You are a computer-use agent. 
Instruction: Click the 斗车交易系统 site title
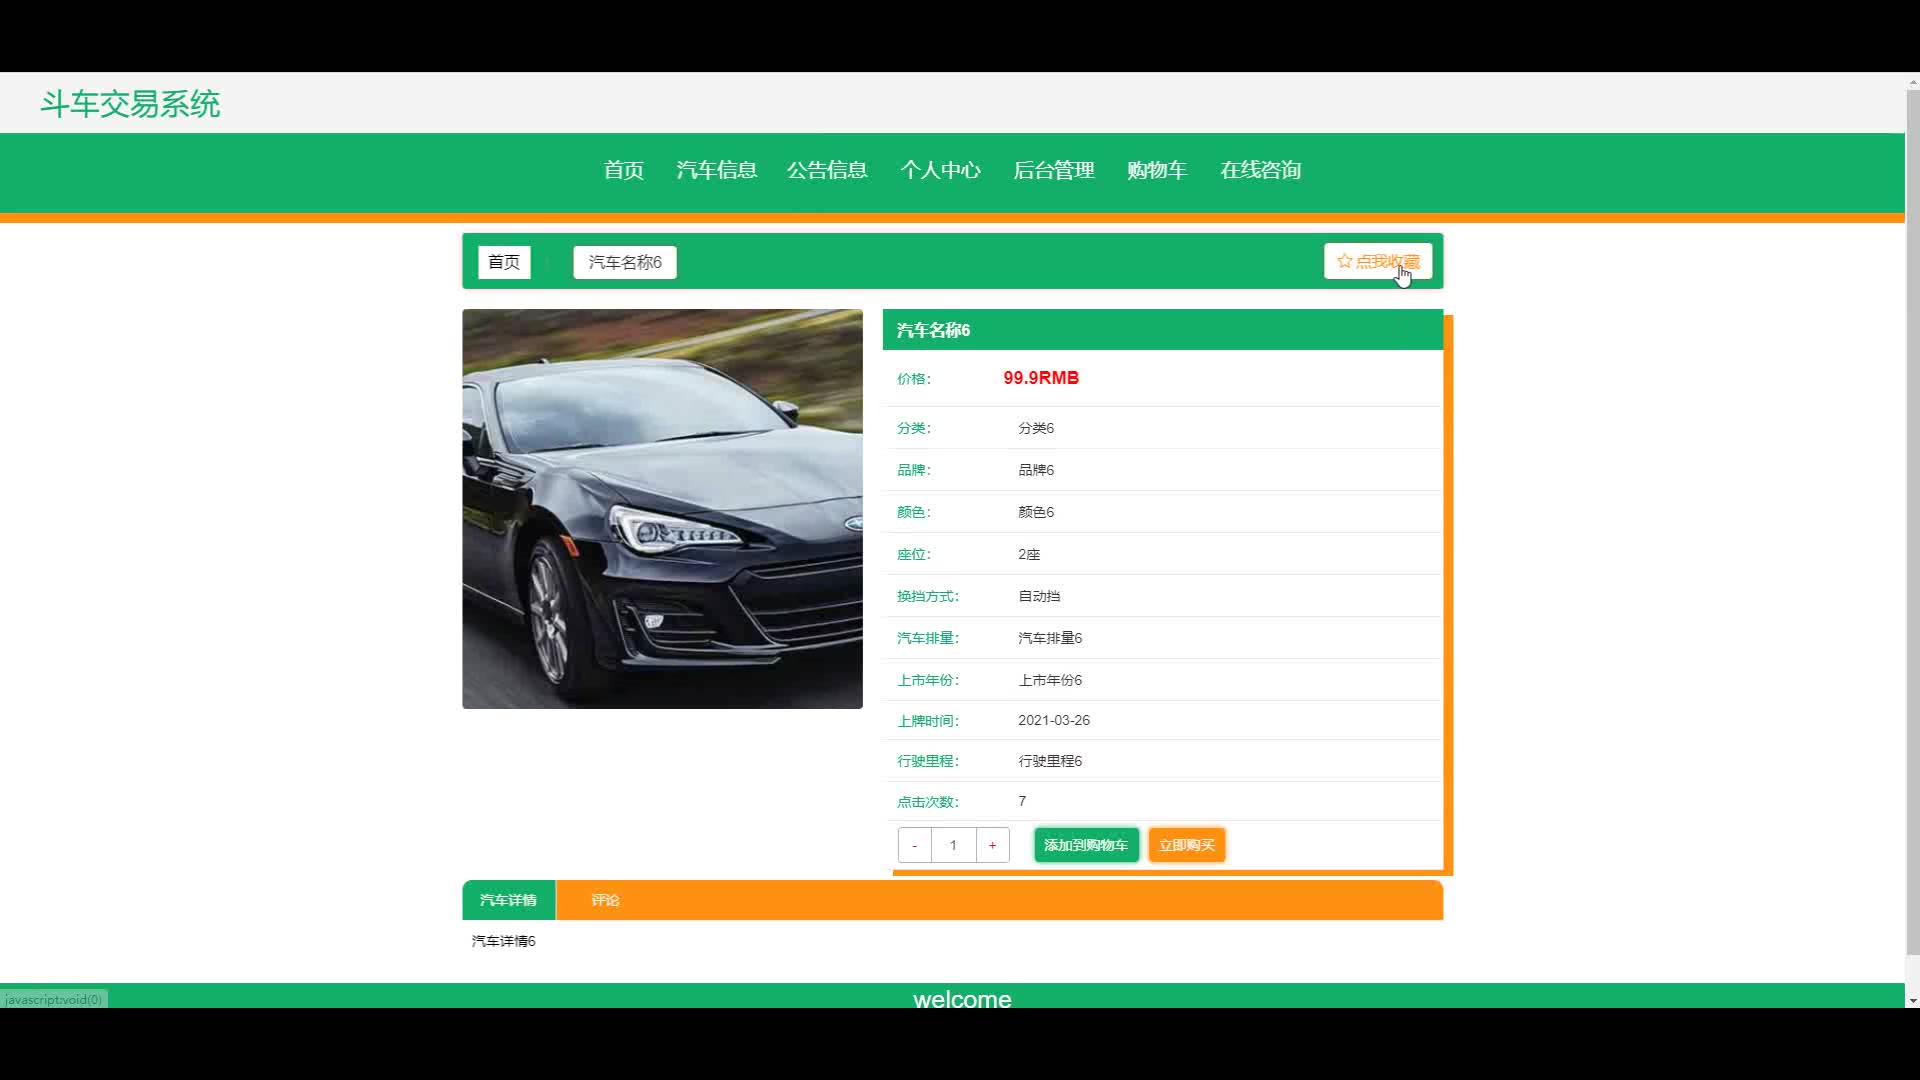click(x=130, y=104)
